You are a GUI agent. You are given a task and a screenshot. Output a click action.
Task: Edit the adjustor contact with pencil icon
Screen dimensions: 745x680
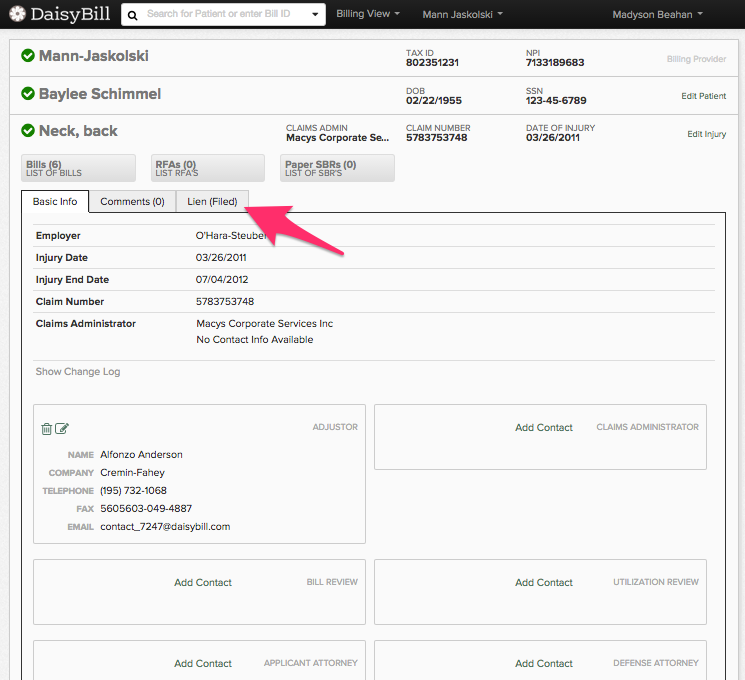click(62, 429)
